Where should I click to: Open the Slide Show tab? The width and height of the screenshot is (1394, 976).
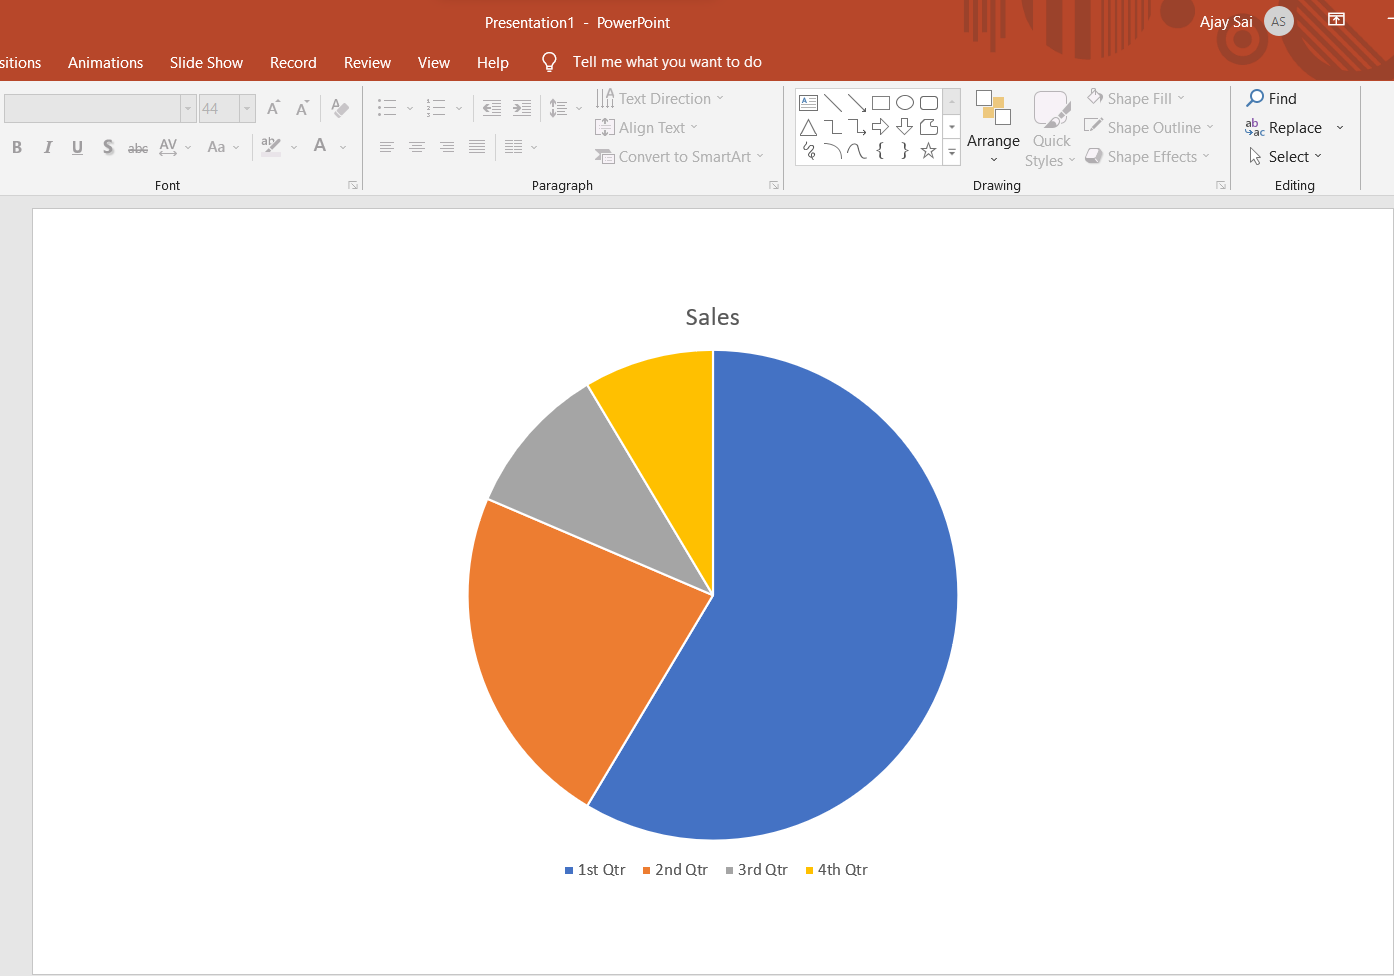click(x=206, y=62)
